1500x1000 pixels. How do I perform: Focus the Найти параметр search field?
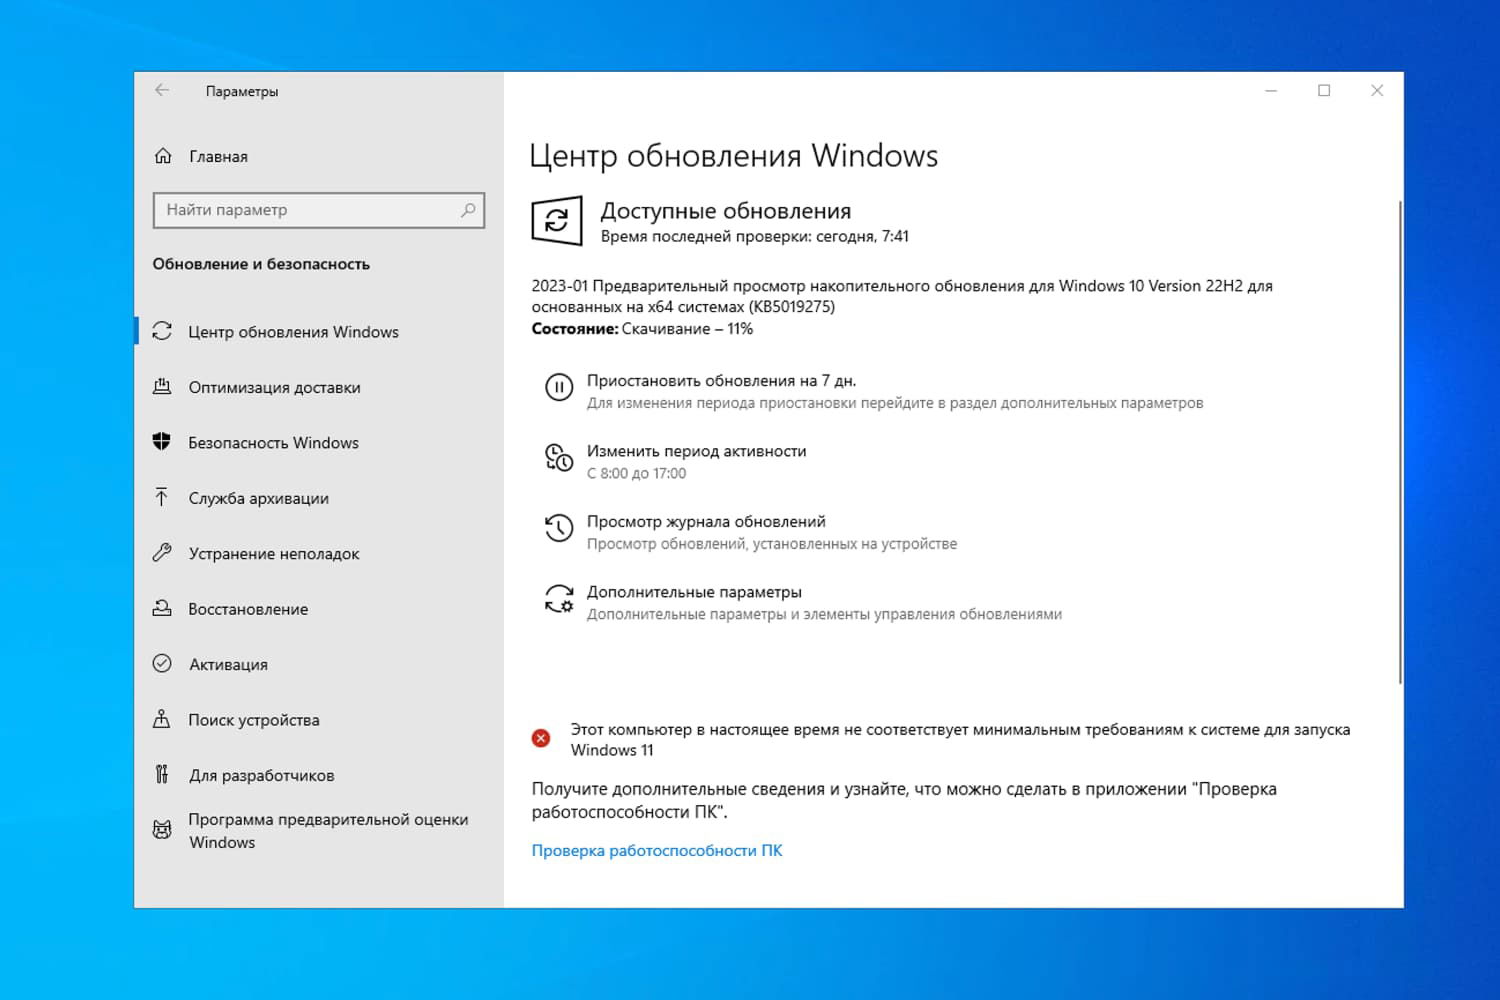tap(319, 210)
